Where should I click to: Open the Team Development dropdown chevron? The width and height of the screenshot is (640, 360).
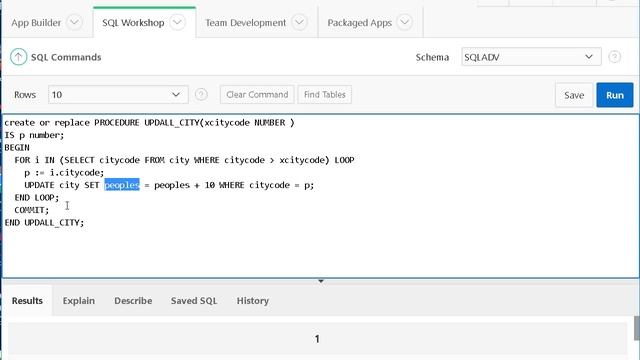[299, 22]
